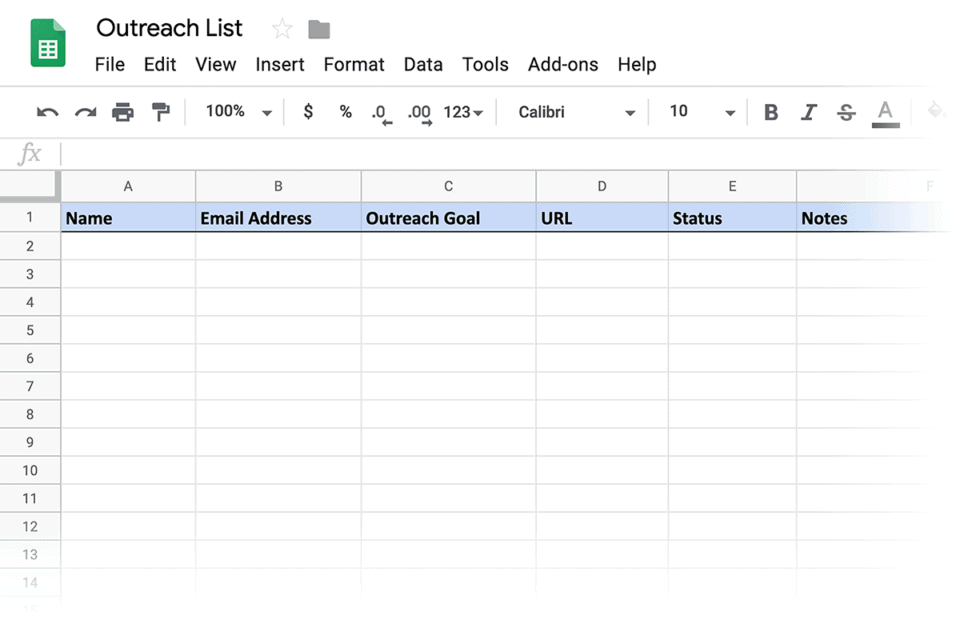Toggle italic formatting

[808, 111]
